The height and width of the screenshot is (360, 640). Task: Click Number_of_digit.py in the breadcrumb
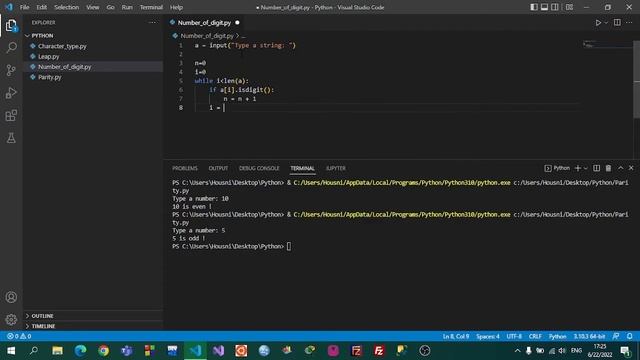click(x=207, y=36)
